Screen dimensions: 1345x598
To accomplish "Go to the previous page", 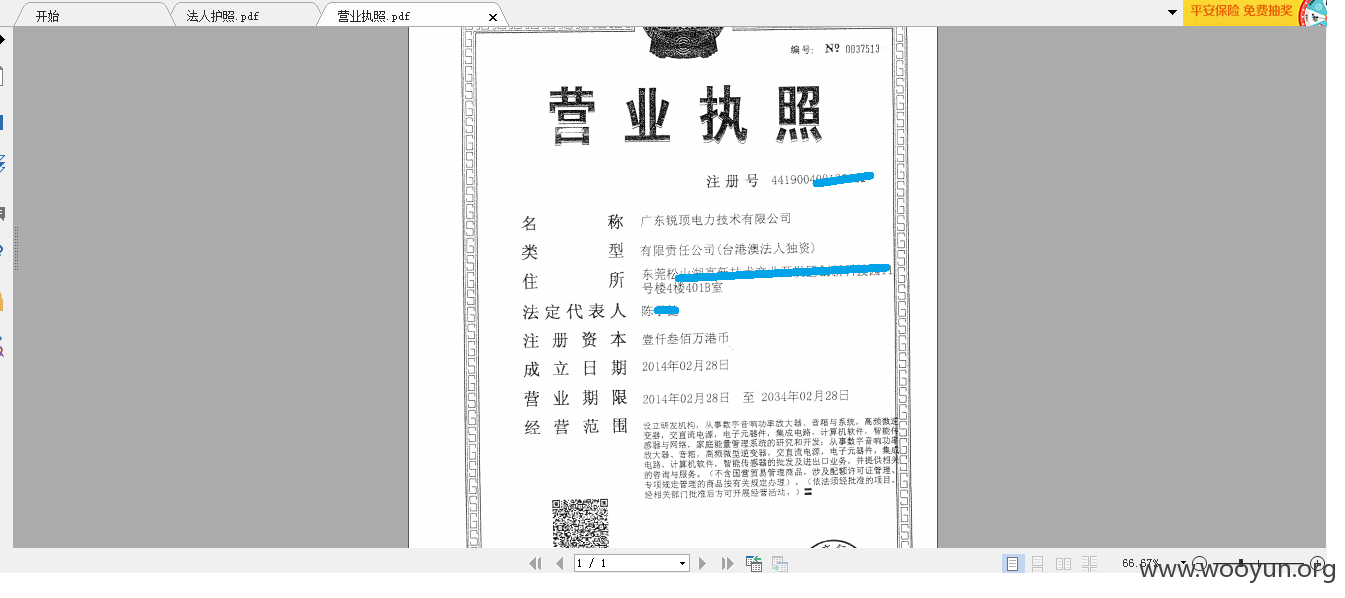I will point(560,564).
